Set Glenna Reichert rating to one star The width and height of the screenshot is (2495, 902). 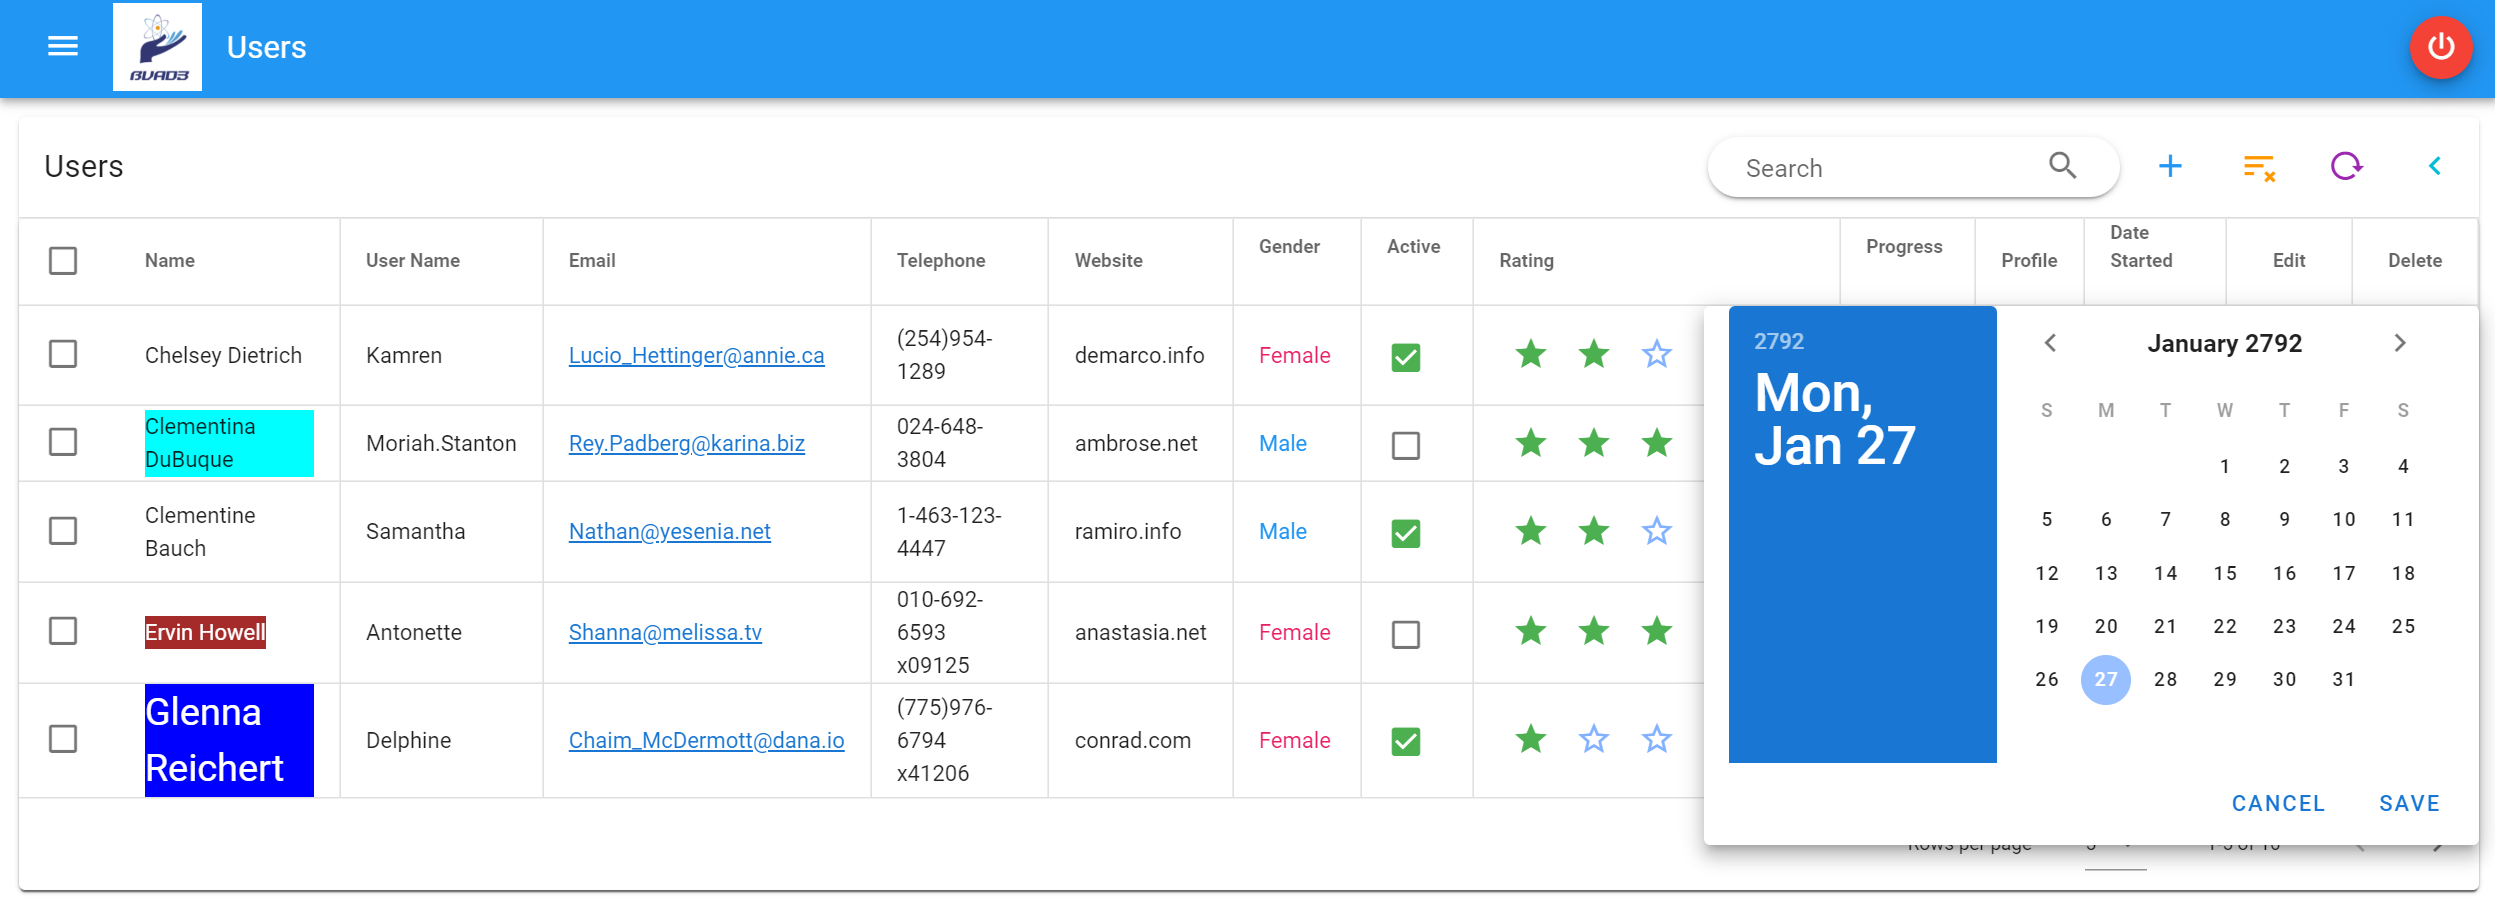(1530, 740)
